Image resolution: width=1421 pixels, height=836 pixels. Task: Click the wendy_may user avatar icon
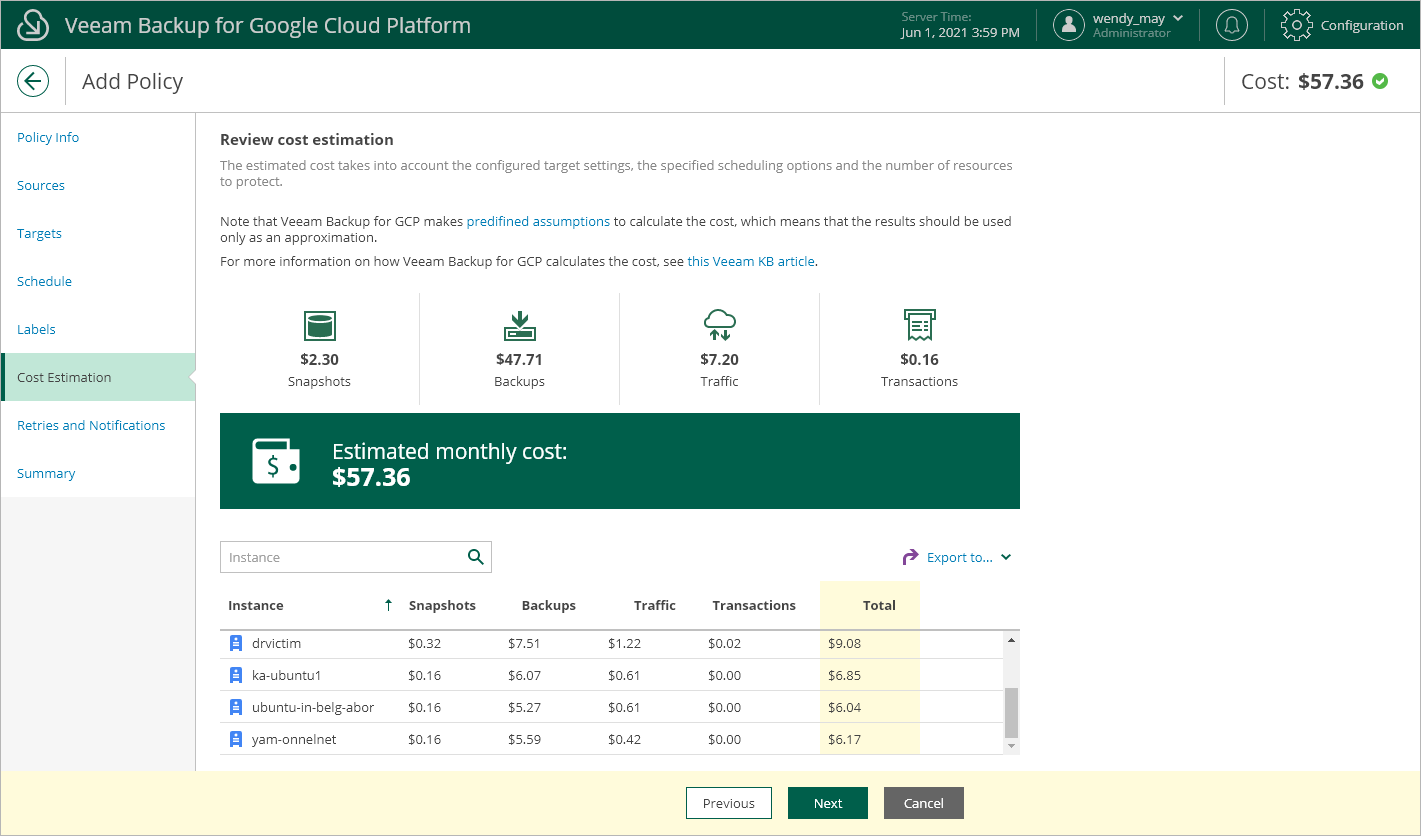(x=1069, y=25)
